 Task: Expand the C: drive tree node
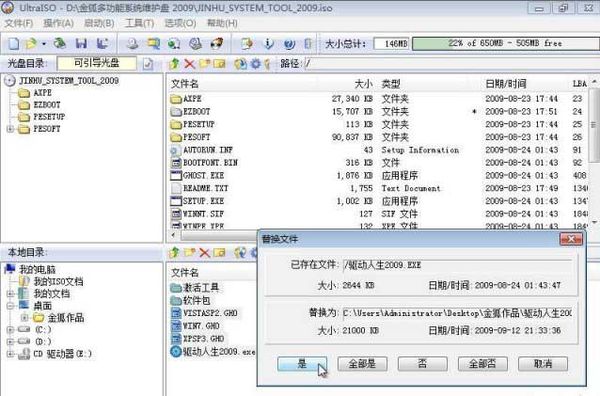[x=11, y=329]
